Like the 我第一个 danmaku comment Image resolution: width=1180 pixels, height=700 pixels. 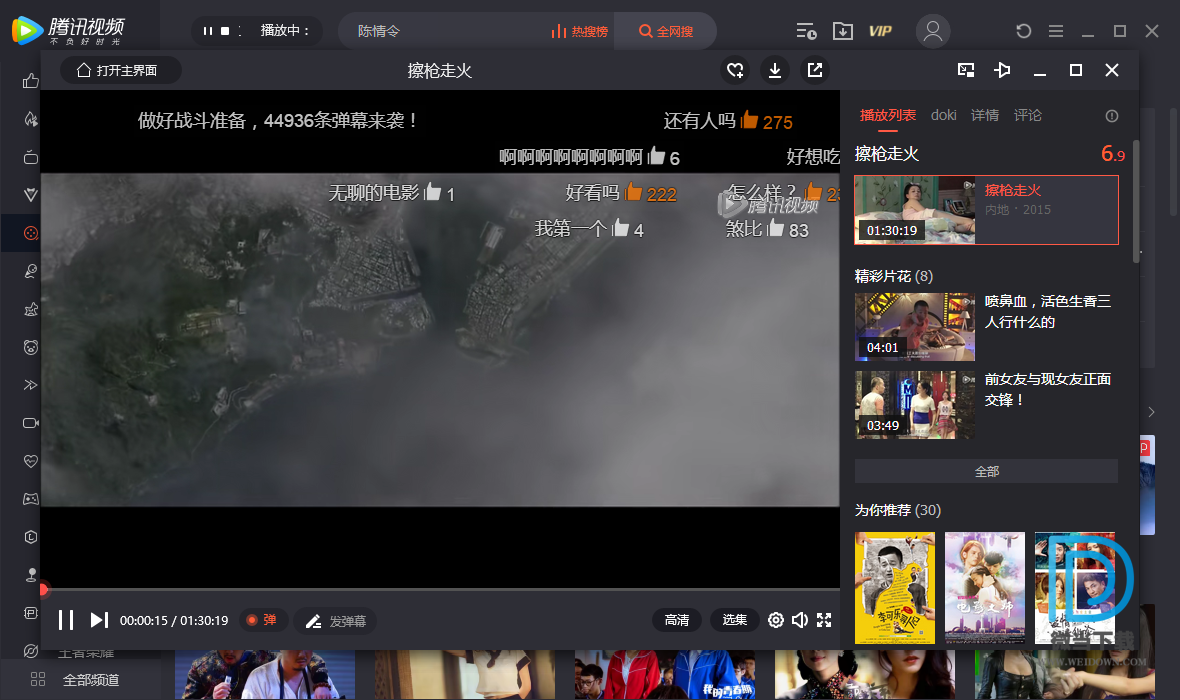(x=621, y=227)
